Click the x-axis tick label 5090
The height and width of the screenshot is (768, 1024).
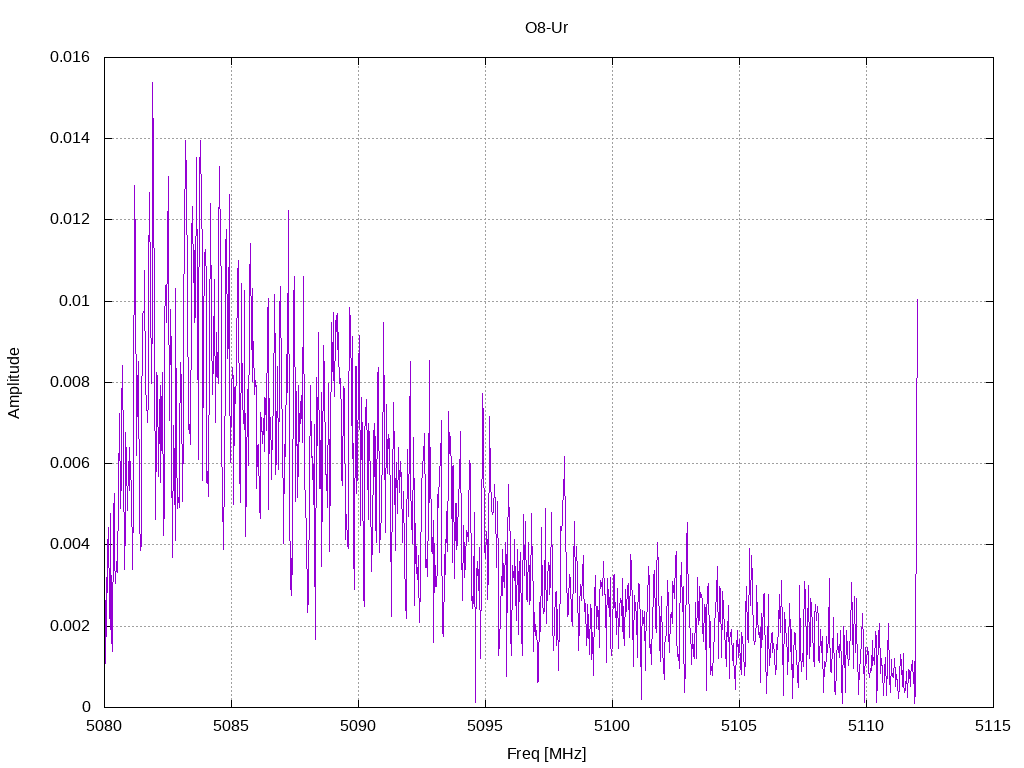pyautogui.click(x=358, y=726)
